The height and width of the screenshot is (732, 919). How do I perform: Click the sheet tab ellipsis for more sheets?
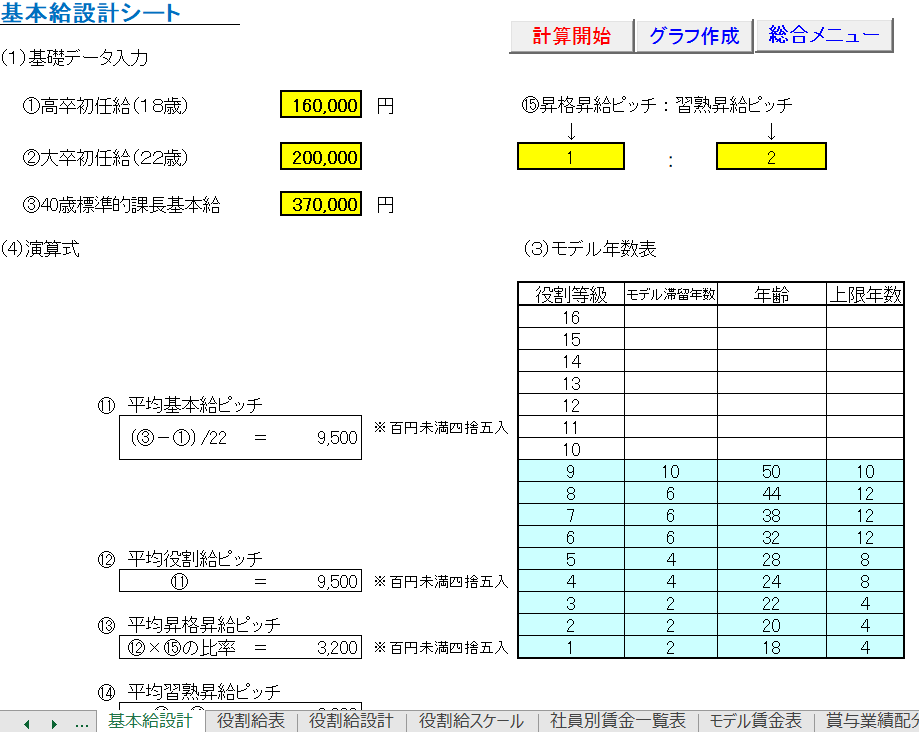pos(82,724)
